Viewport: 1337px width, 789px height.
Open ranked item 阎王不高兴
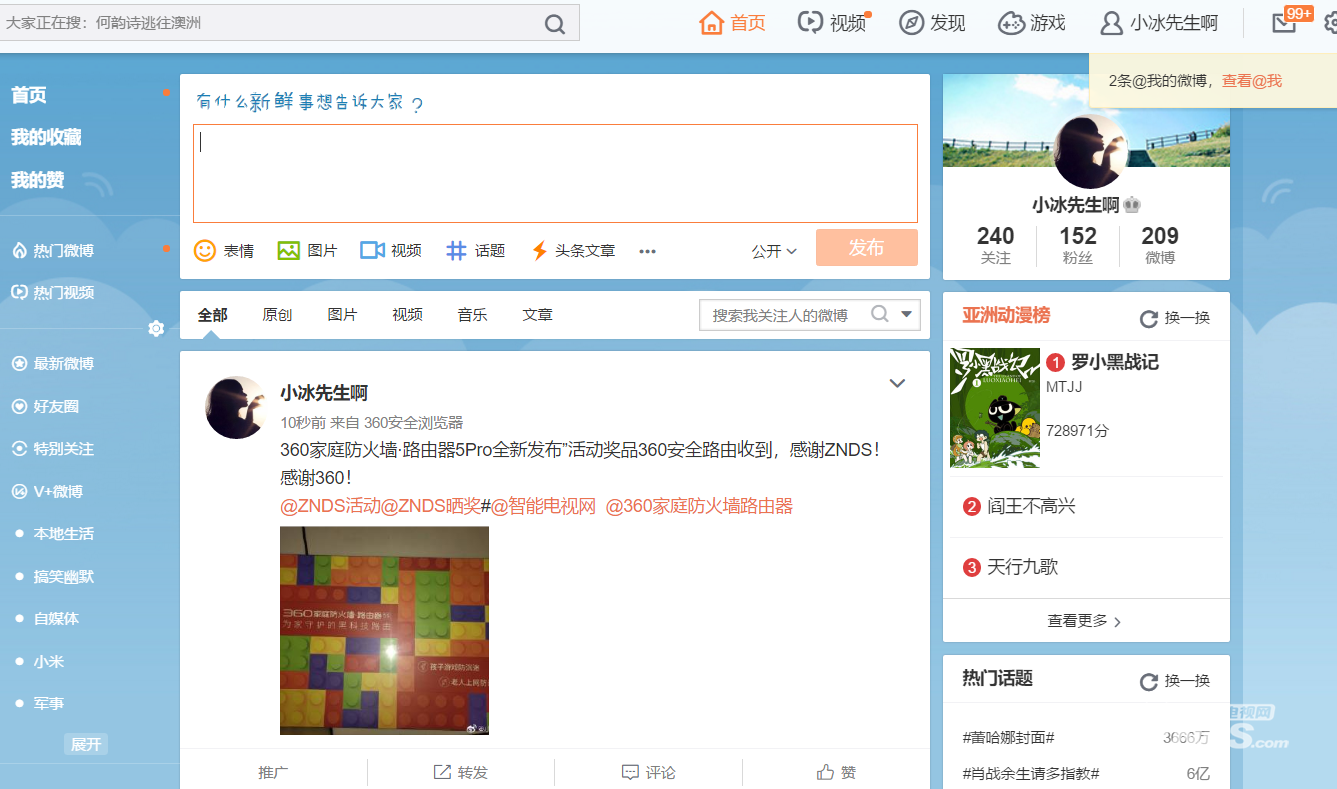(x=1031, y=507)
